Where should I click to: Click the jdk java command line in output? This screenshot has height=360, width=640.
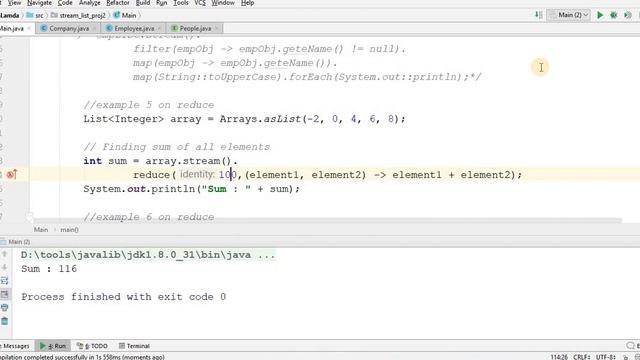click(x=148, y=255)
